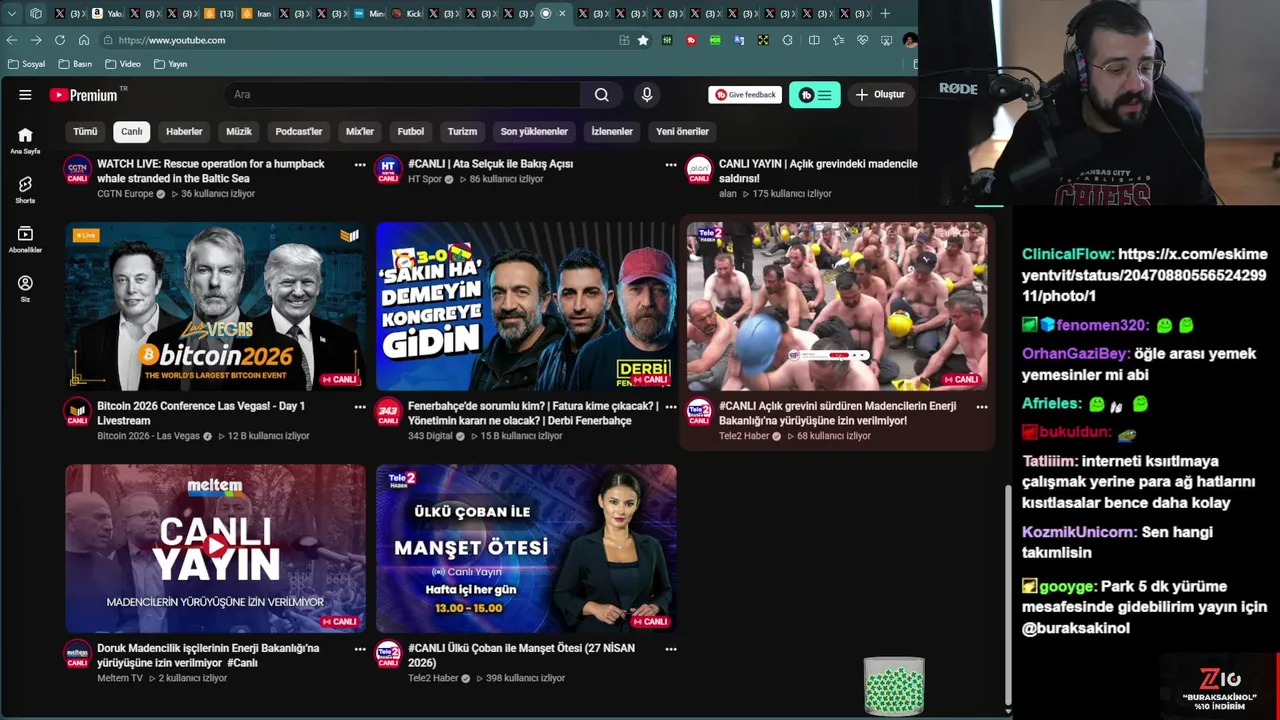Switch to the Kick browser tab
The height and width of the screenshot is (720, 1280).
[407, 13]
